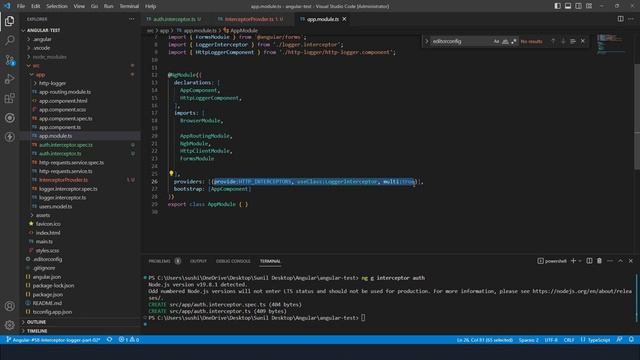Open notifications bell in status bar
This screenshot has width=640, height=360.
(631, 340)
